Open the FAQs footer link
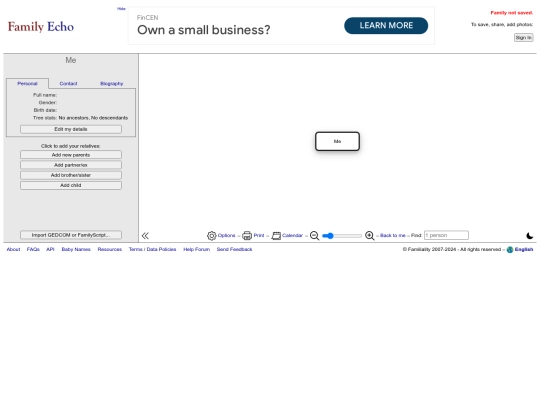 click(33, 249)
